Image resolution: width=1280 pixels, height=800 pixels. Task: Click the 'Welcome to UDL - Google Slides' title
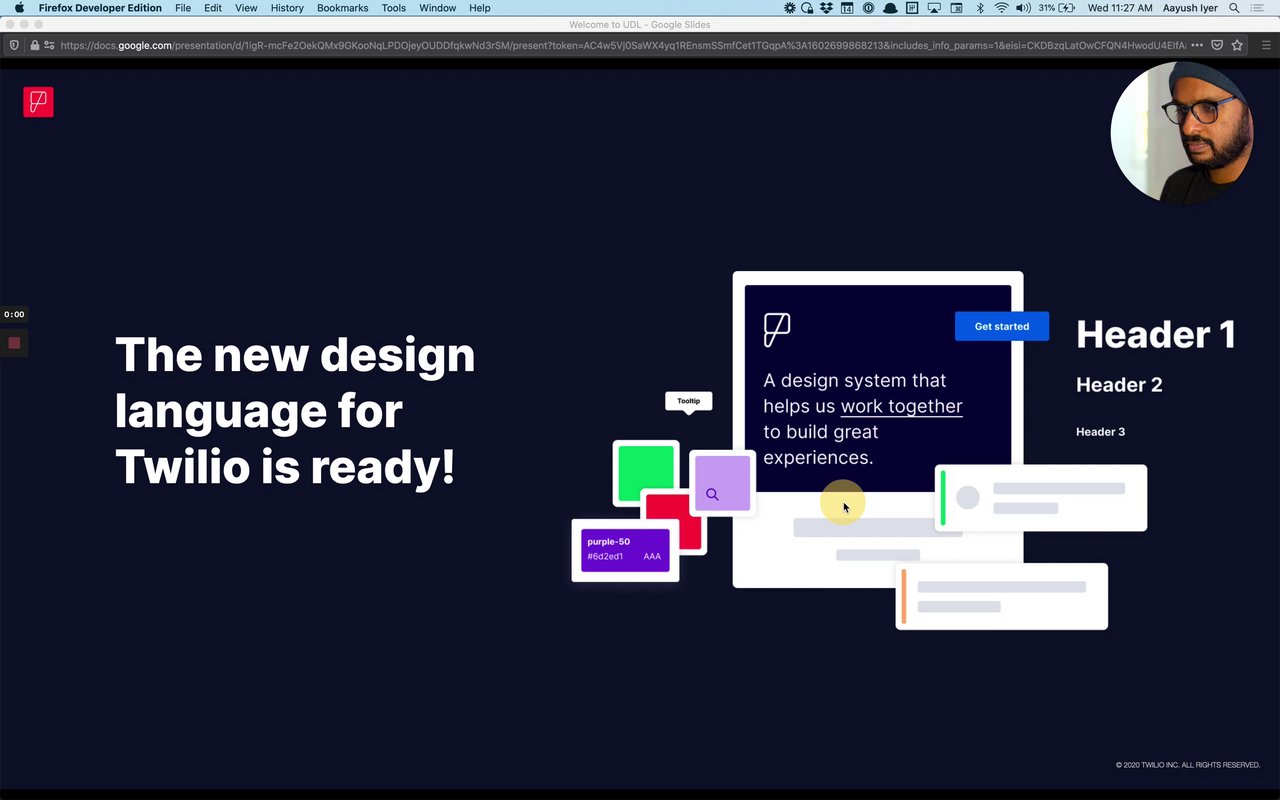tap(640, 25)
